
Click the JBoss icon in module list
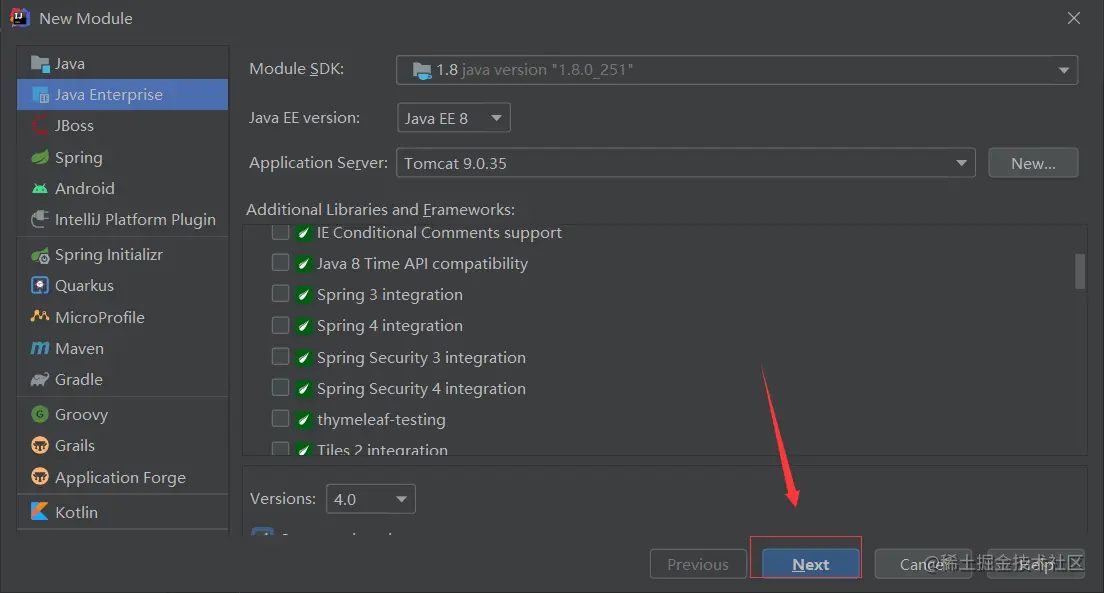pyautogui.click(x=40, y=125)
